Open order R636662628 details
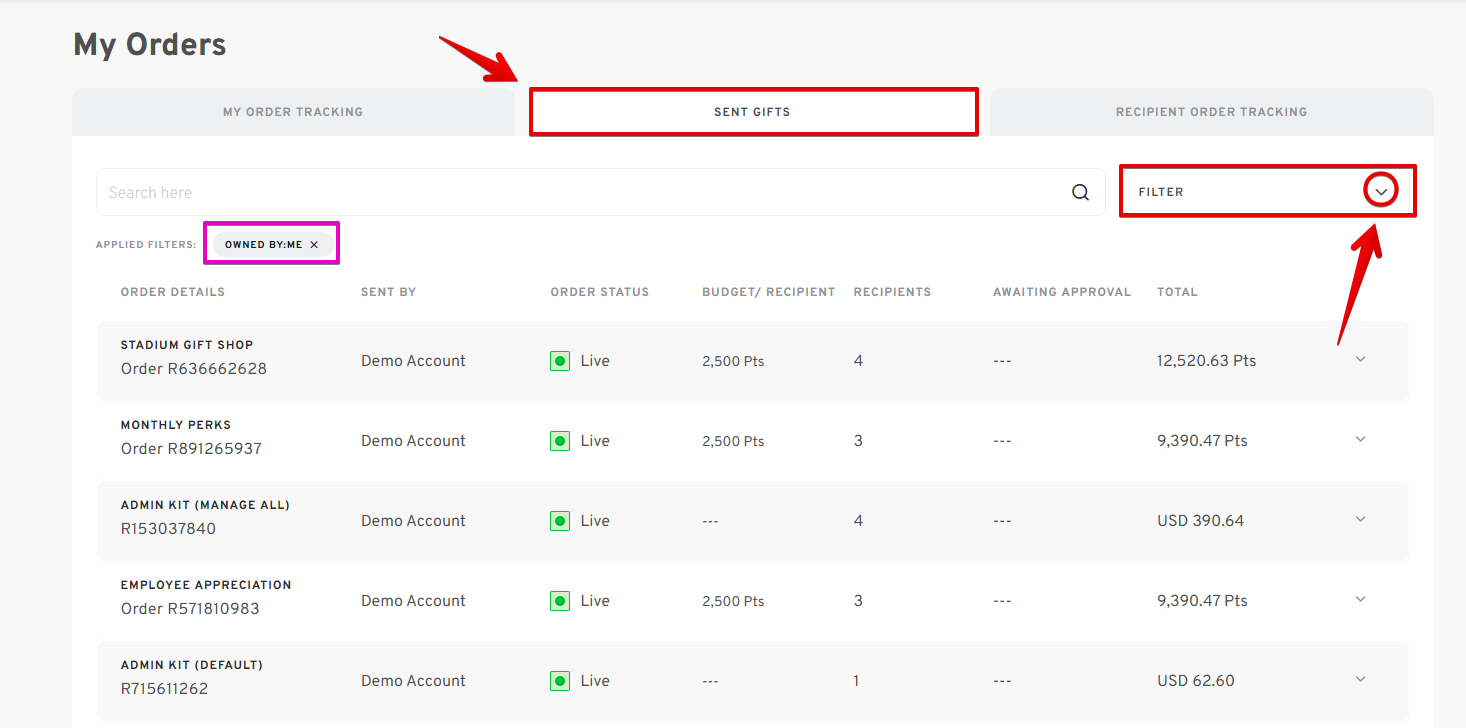This screenshot has width=1466, height=728. point(194,369)
